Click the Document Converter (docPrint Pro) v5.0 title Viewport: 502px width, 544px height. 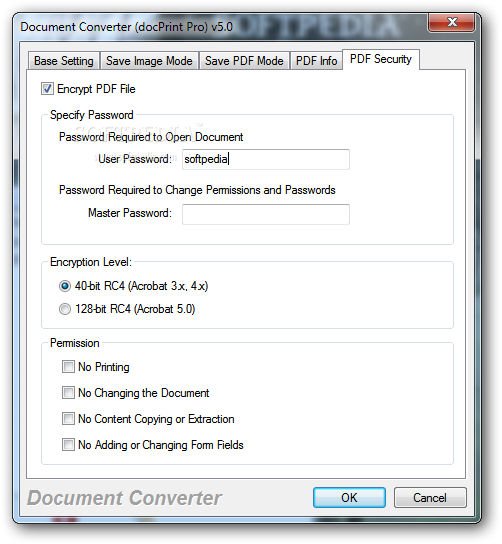pos(127,27)
